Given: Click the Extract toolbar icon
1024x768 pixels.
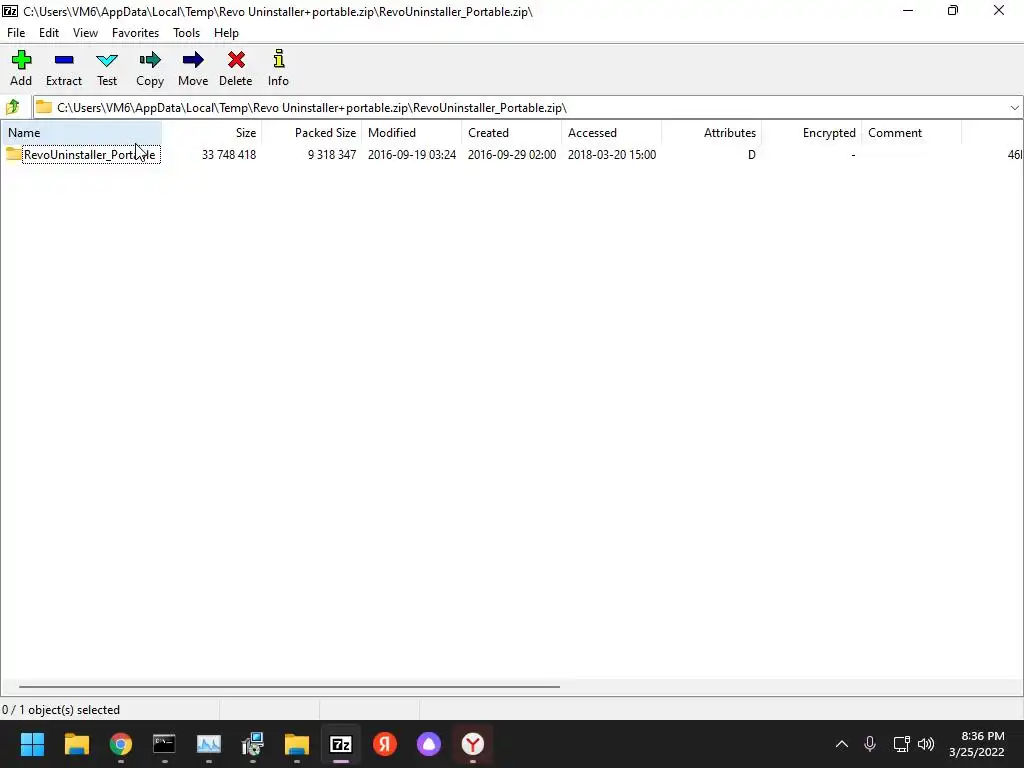Looking at the screenshot, I should tap(64, 60).
